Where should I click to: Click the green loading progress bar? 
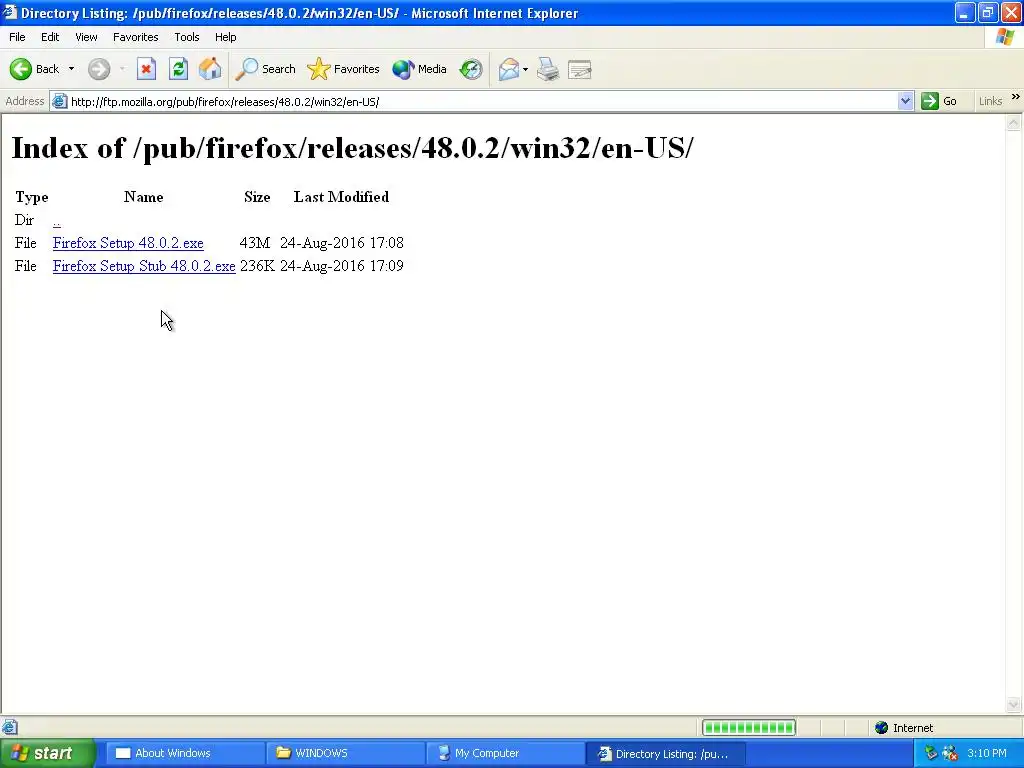point(748,728)
